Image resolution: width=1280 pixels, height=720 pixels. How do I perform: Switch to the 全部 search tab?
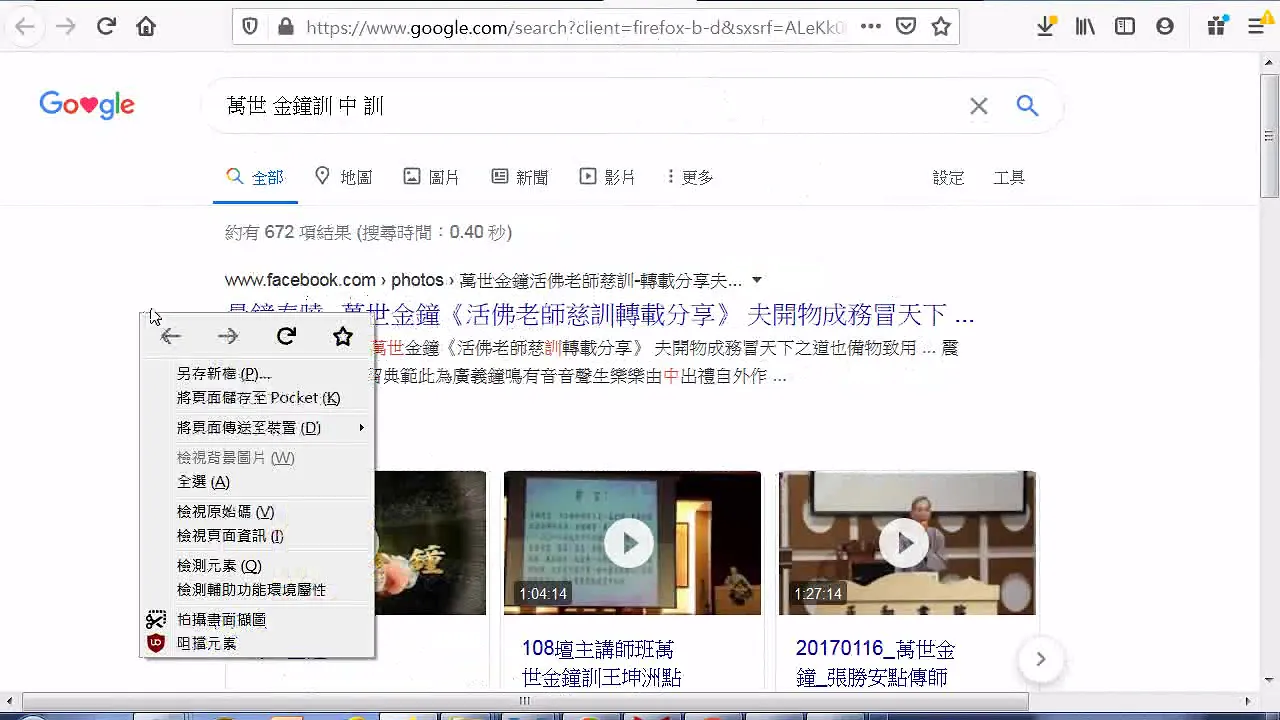[255, 177]
